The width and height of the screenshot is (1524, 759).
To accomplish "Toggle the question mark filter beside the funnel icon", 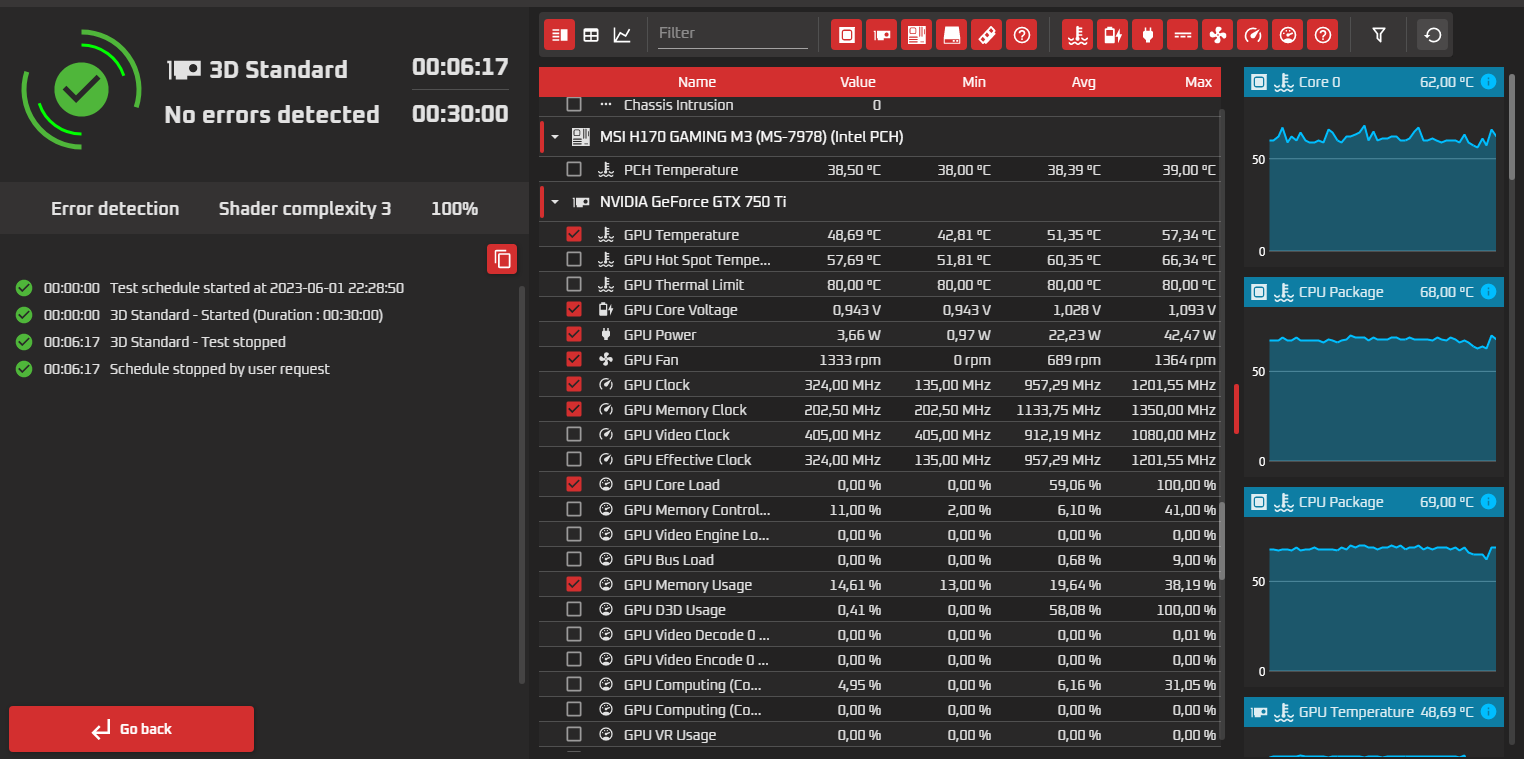I will point(1323,35).
